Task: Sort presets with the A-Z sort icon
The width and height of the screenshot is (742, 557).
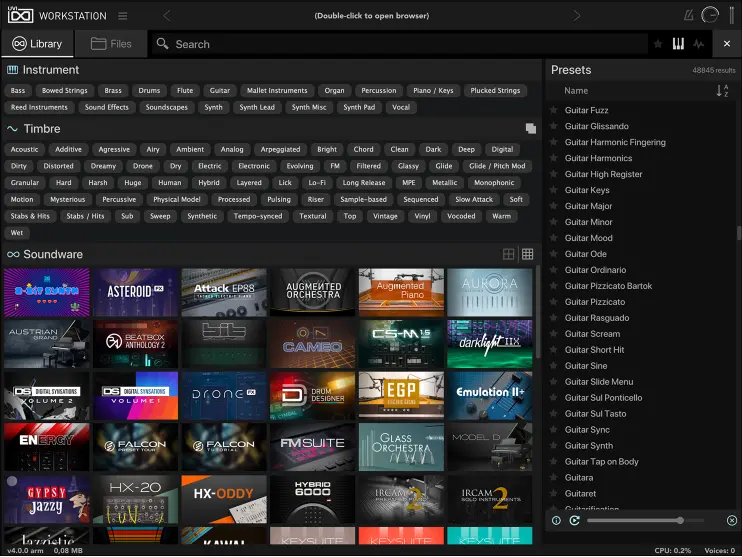Action: click(x=722, y=91)
